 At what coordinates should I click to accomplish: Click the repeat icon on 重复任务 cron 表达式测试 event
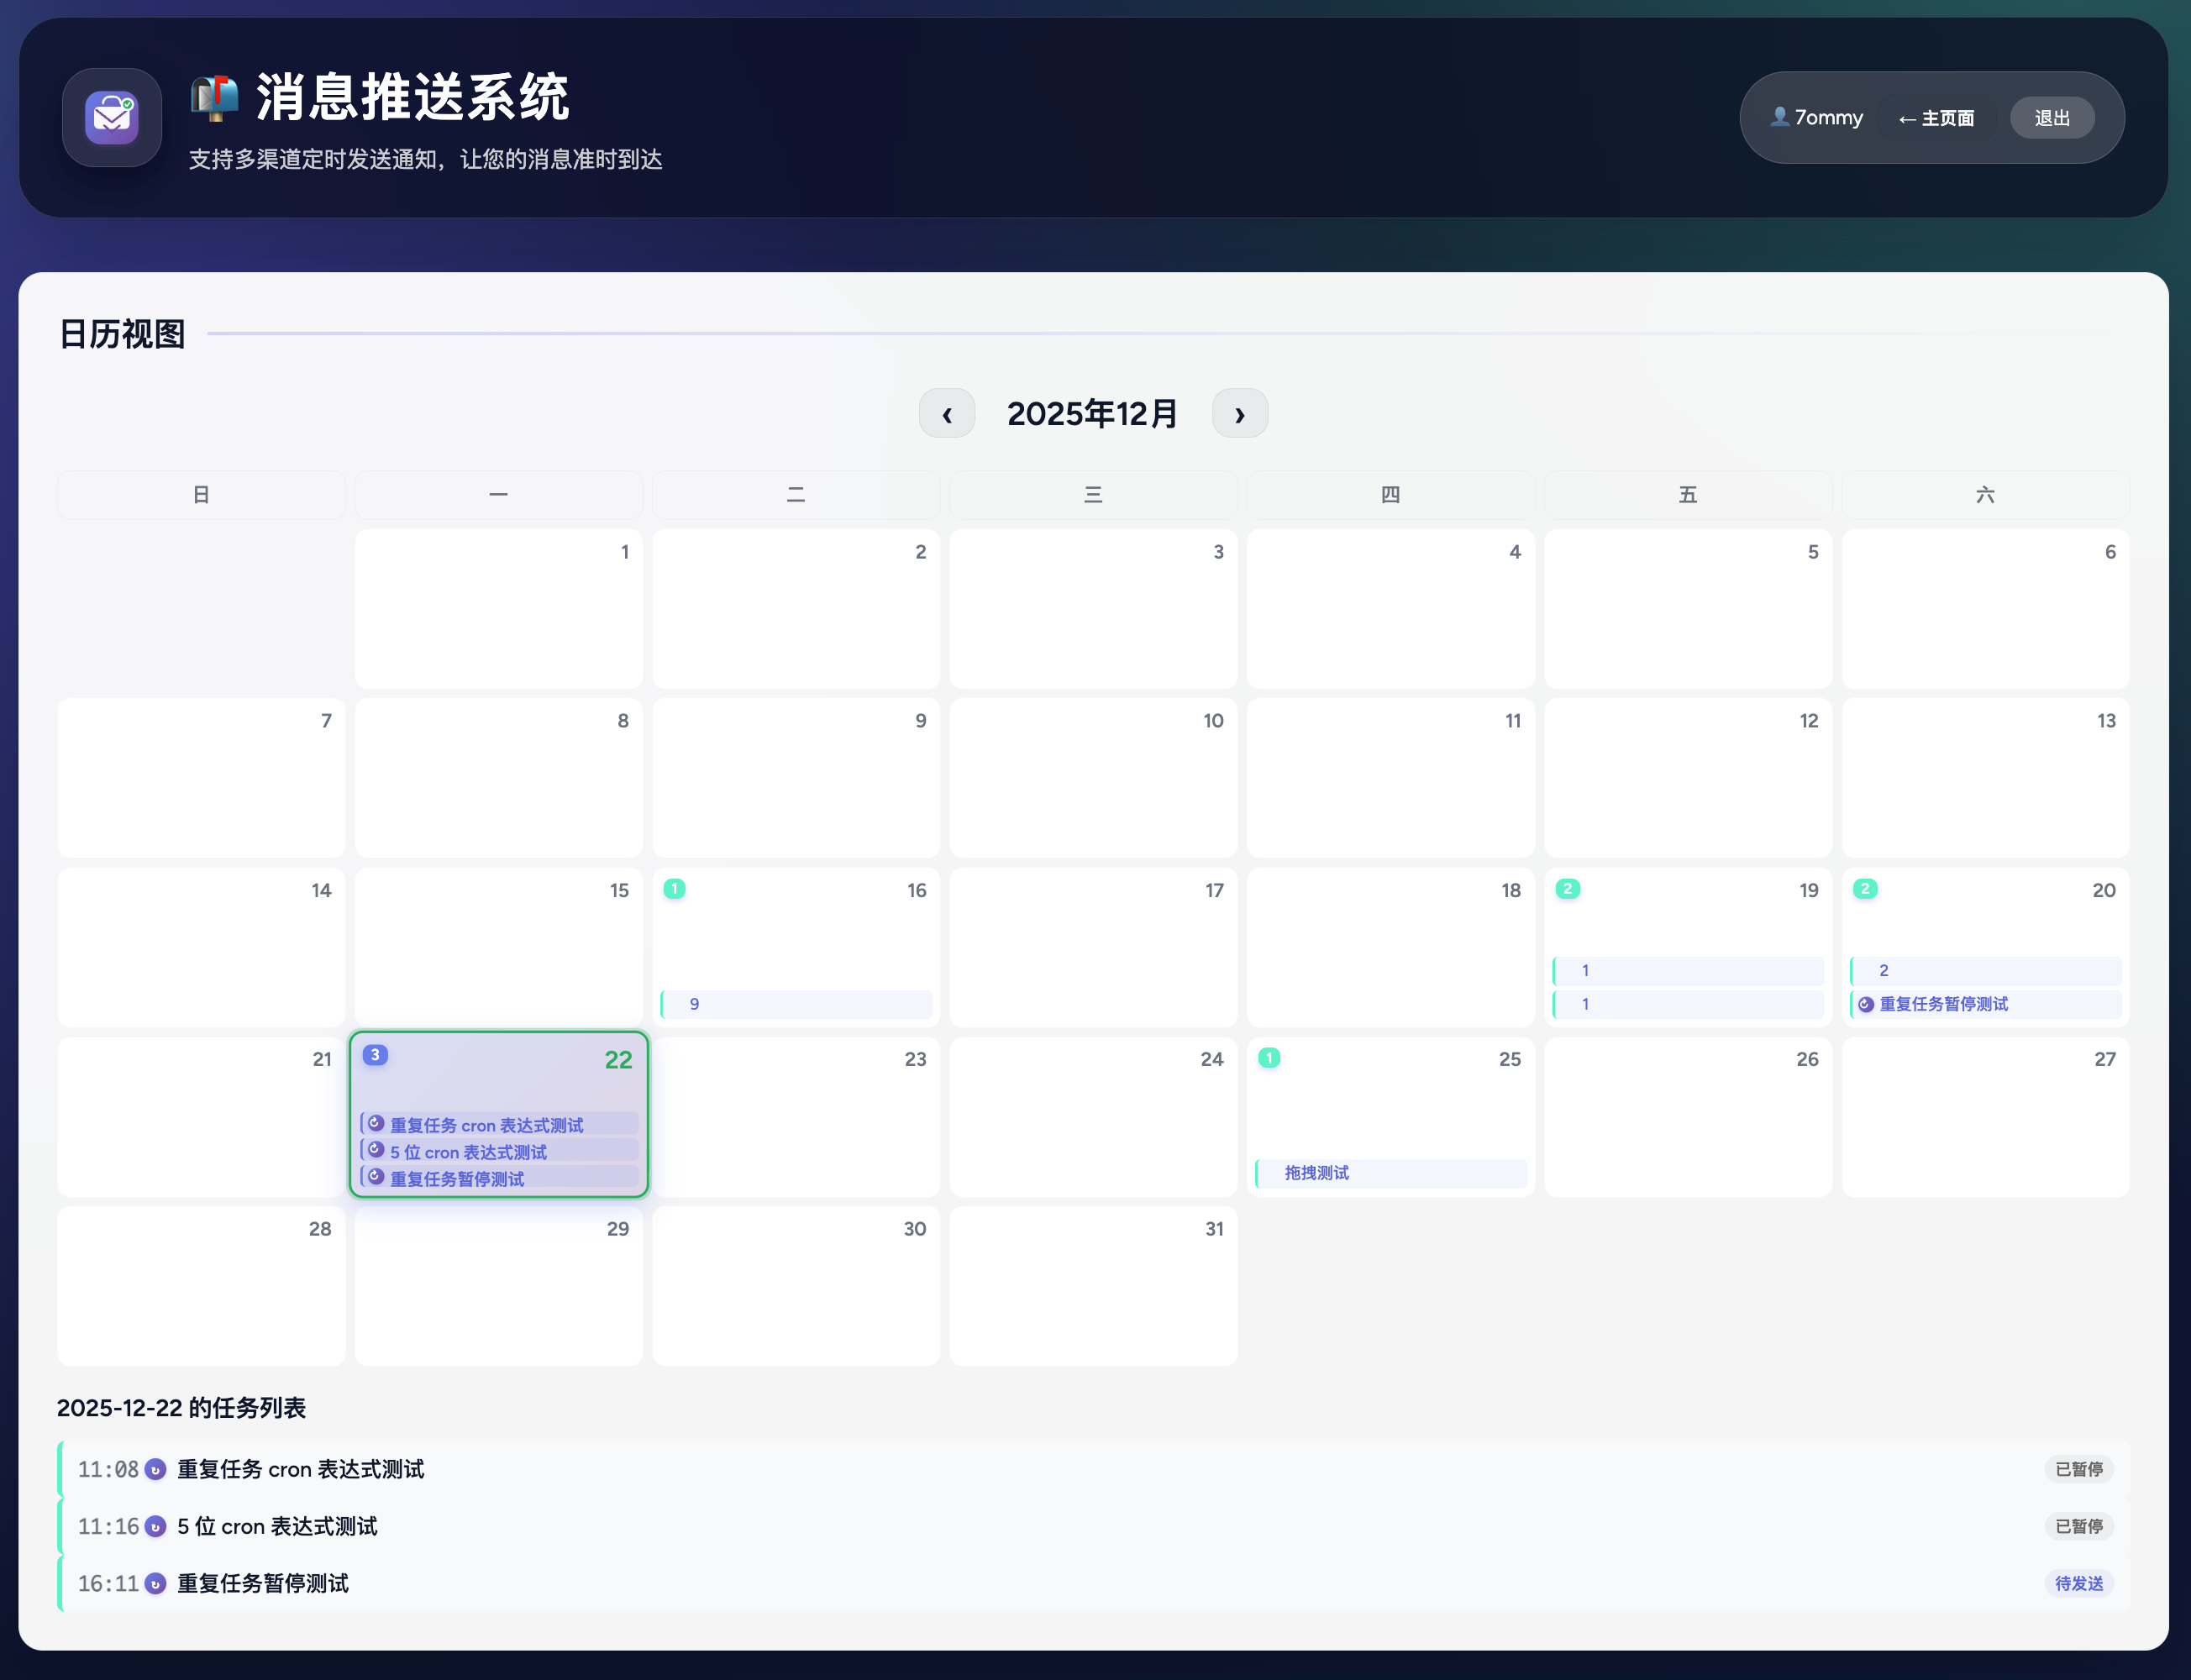(x=376, y=1123)
